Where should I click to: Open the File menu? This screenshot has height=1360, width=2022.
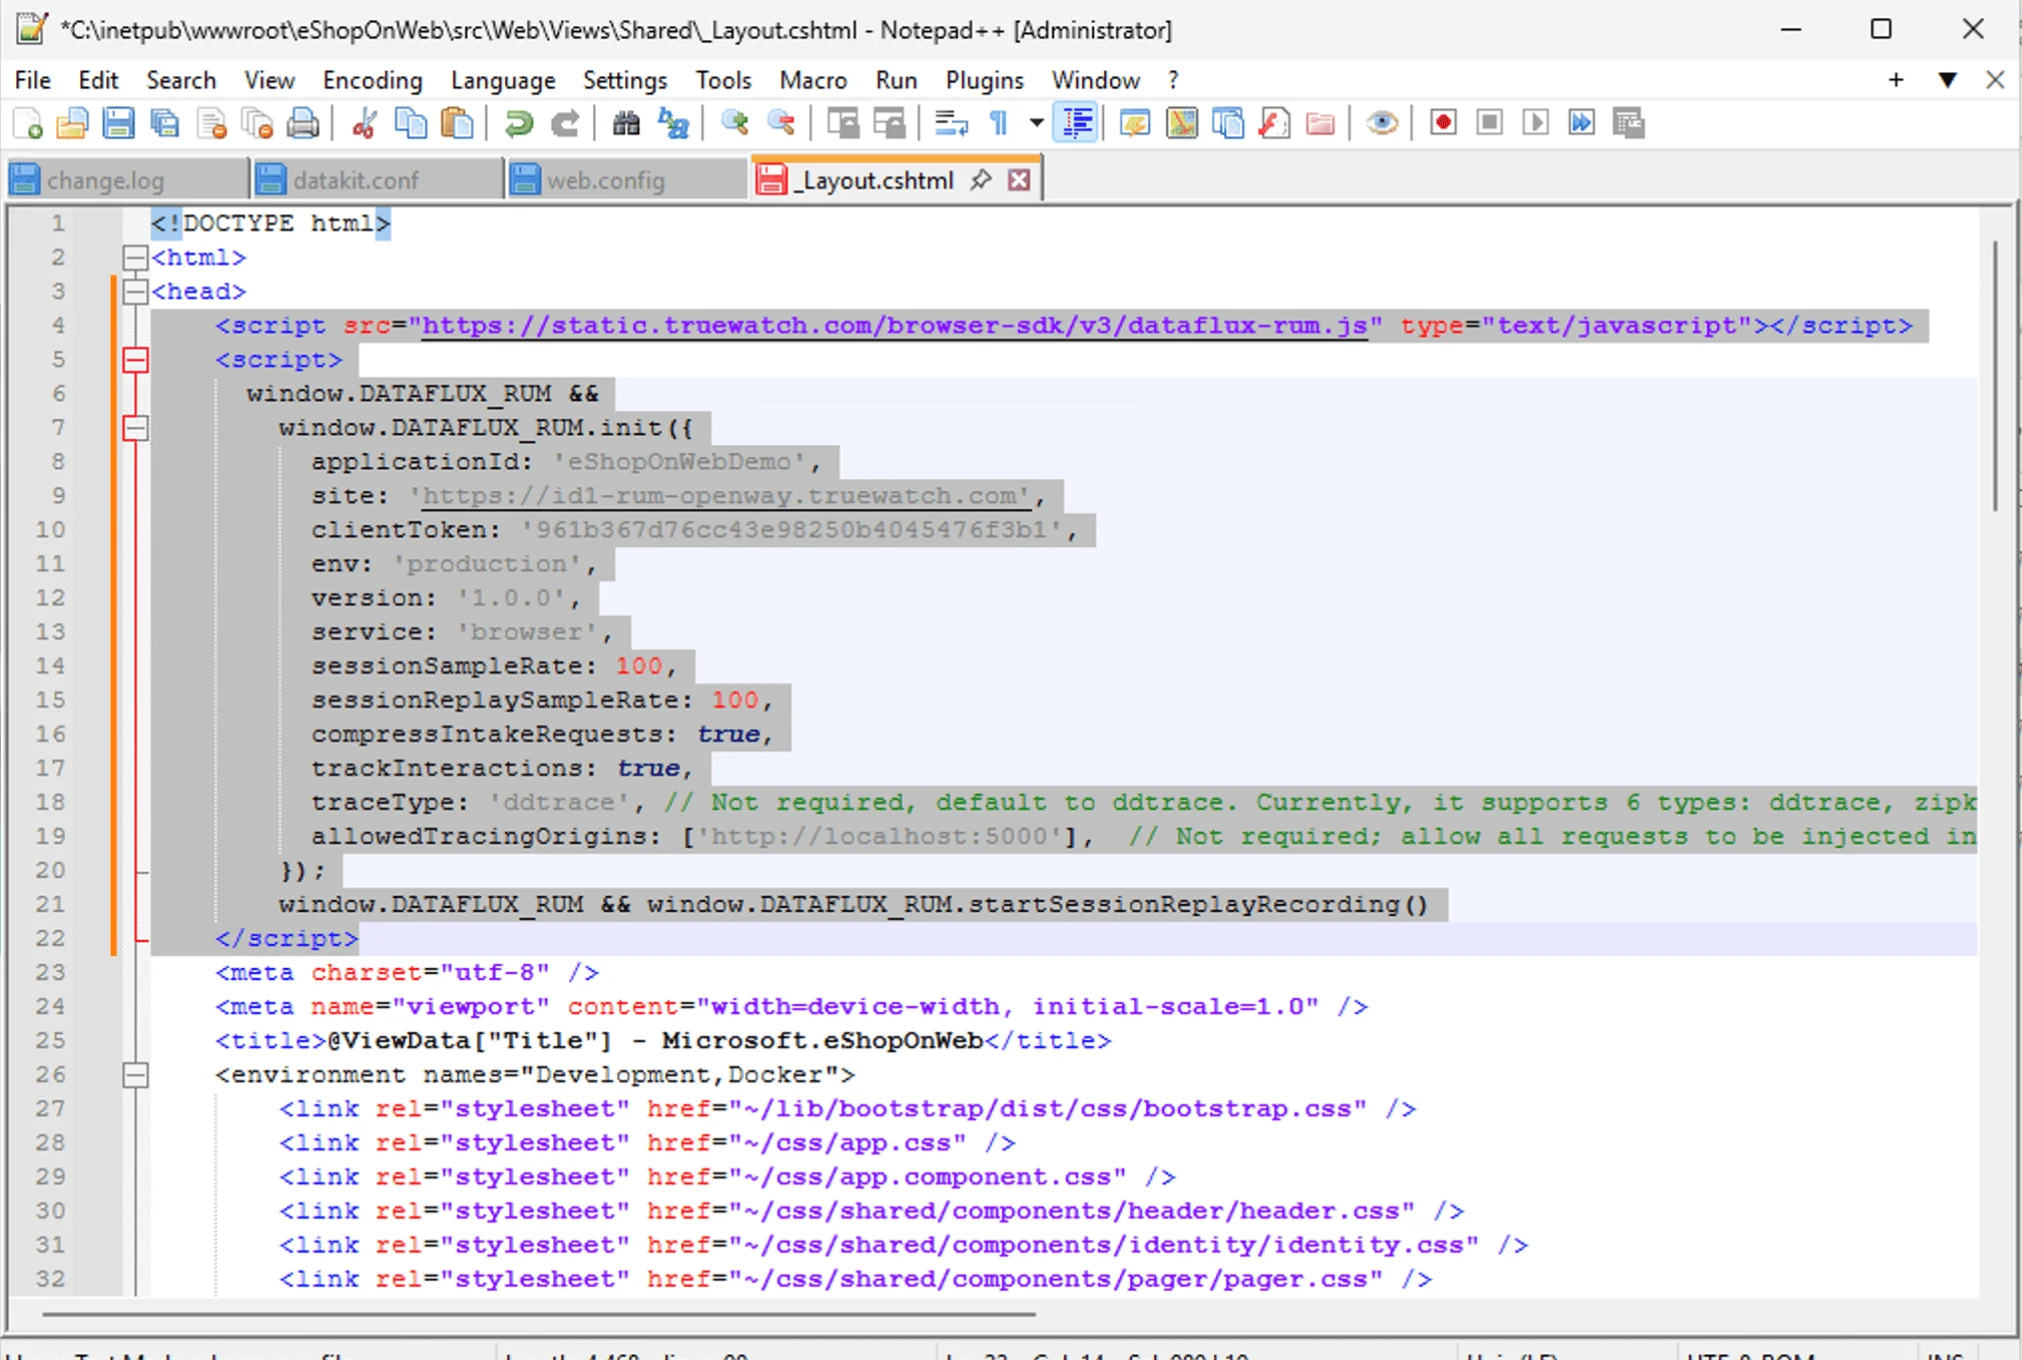(x=32, y=80)
